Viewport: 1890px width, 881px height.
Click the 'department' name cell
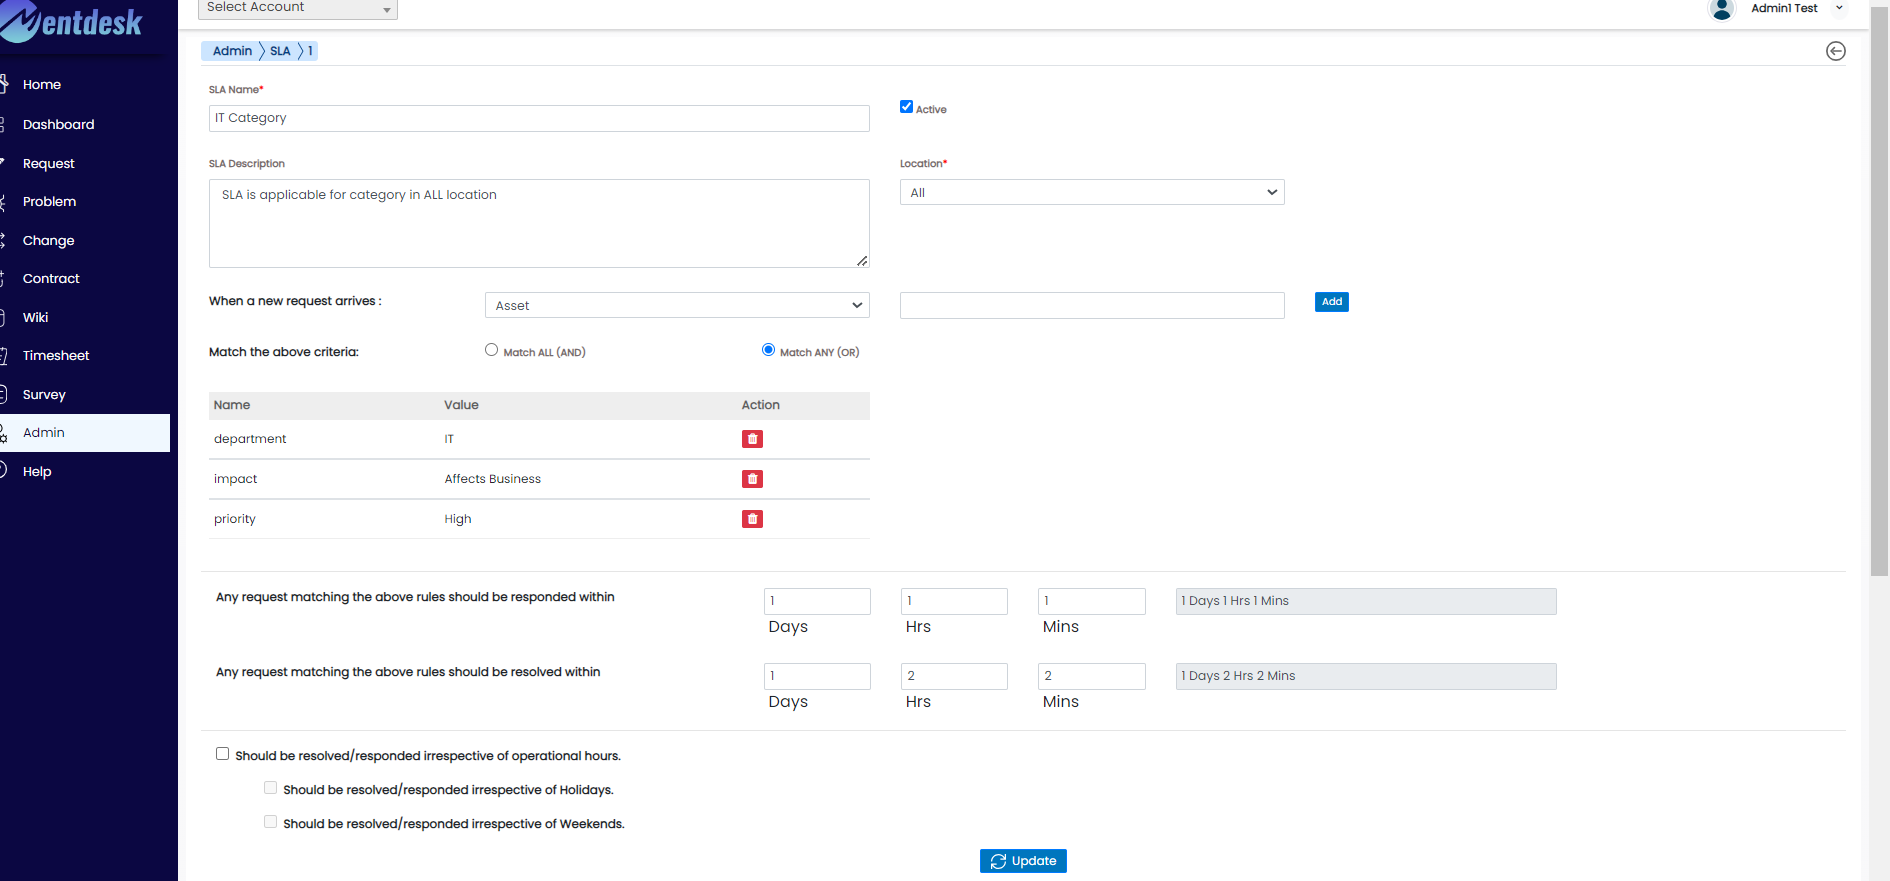[250, 439]
